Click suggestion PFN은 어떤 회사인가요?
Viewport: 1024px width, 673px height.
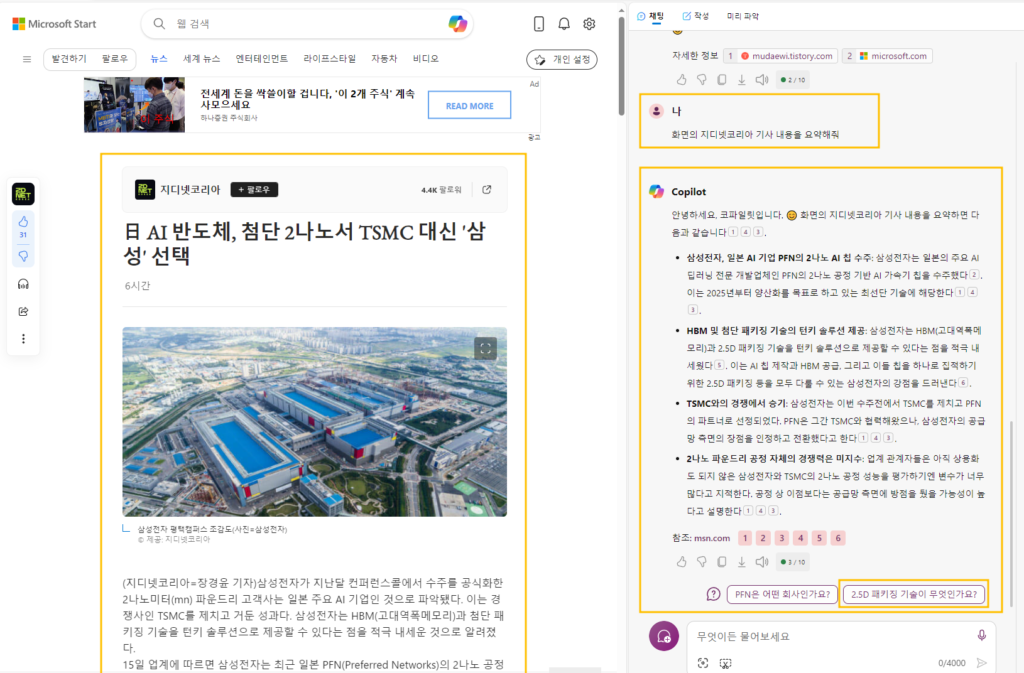tap(782, 594)
